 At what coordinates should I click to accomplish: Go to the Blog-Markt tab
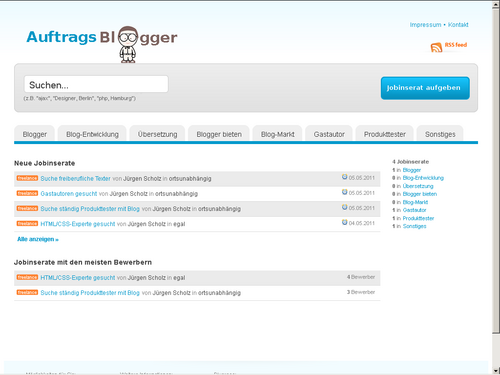click(278, 134)
